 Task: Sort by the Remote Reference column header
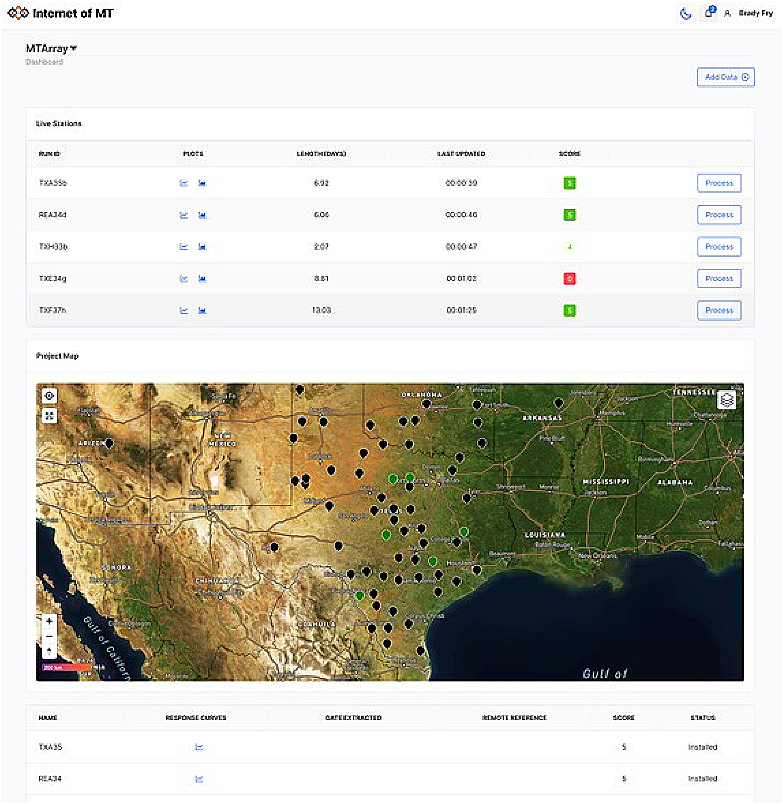click(514, 718)
